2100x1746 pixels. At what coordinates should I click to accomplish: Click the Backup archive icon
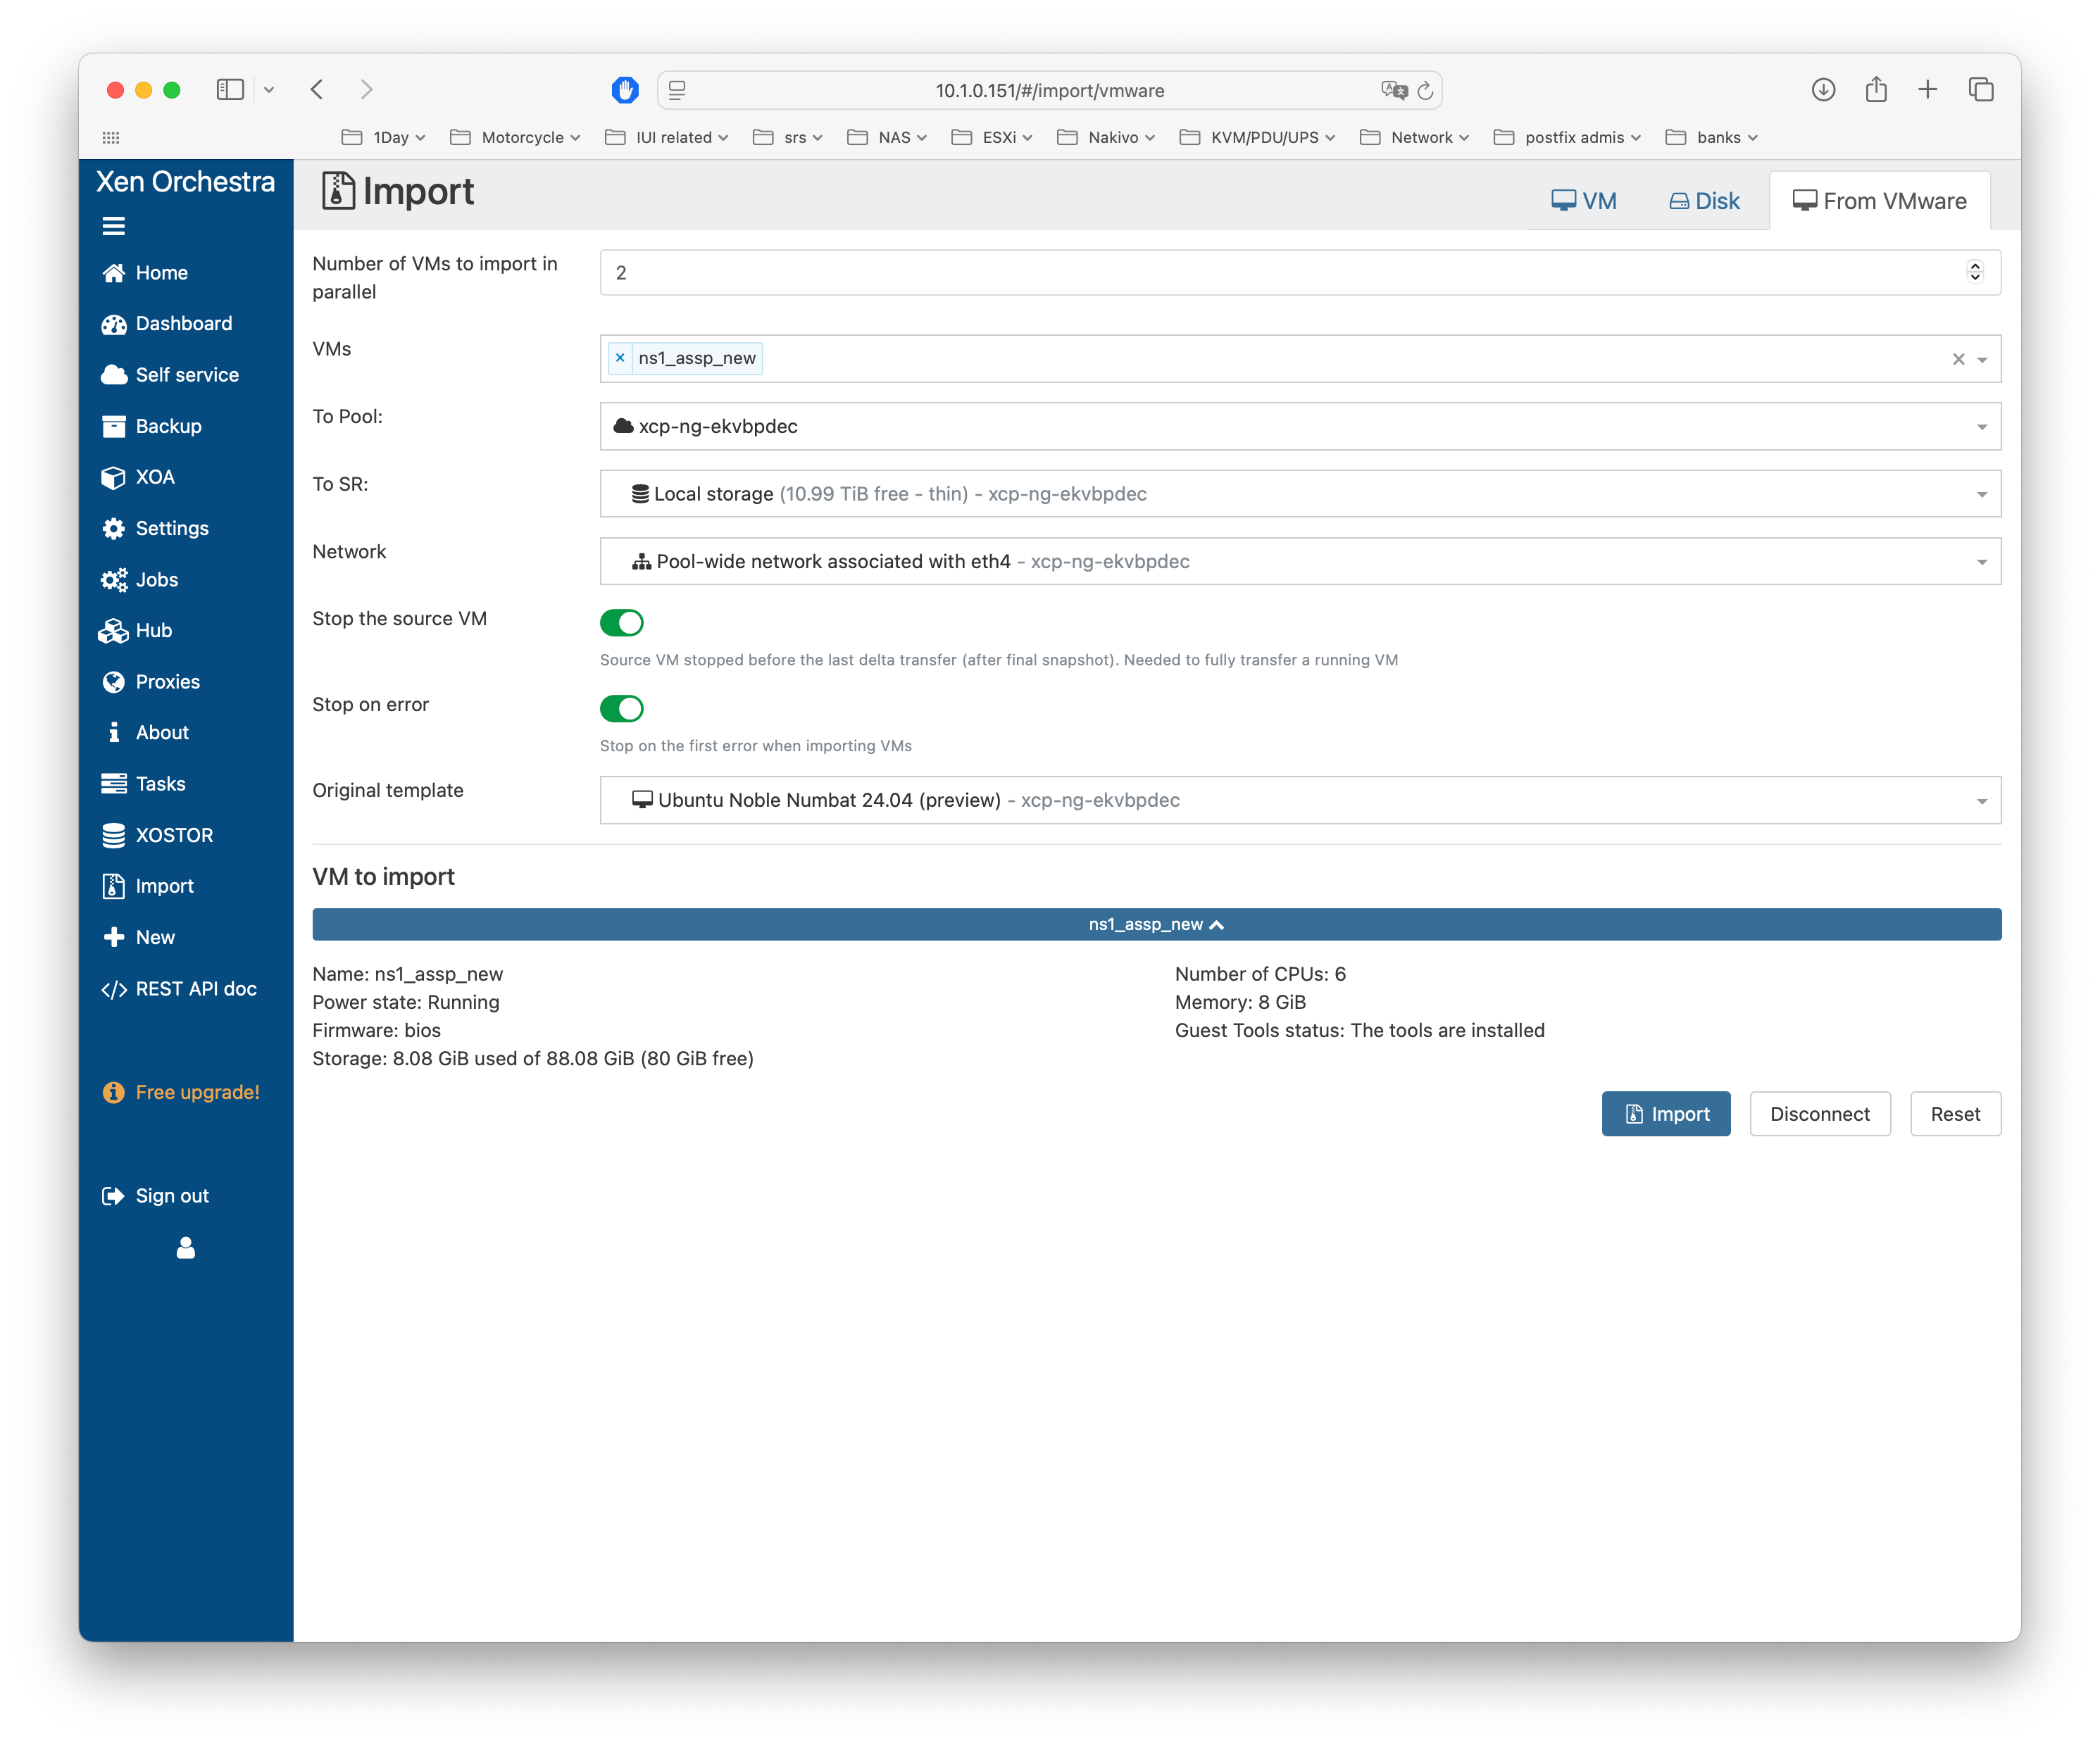tap(114, 427)
